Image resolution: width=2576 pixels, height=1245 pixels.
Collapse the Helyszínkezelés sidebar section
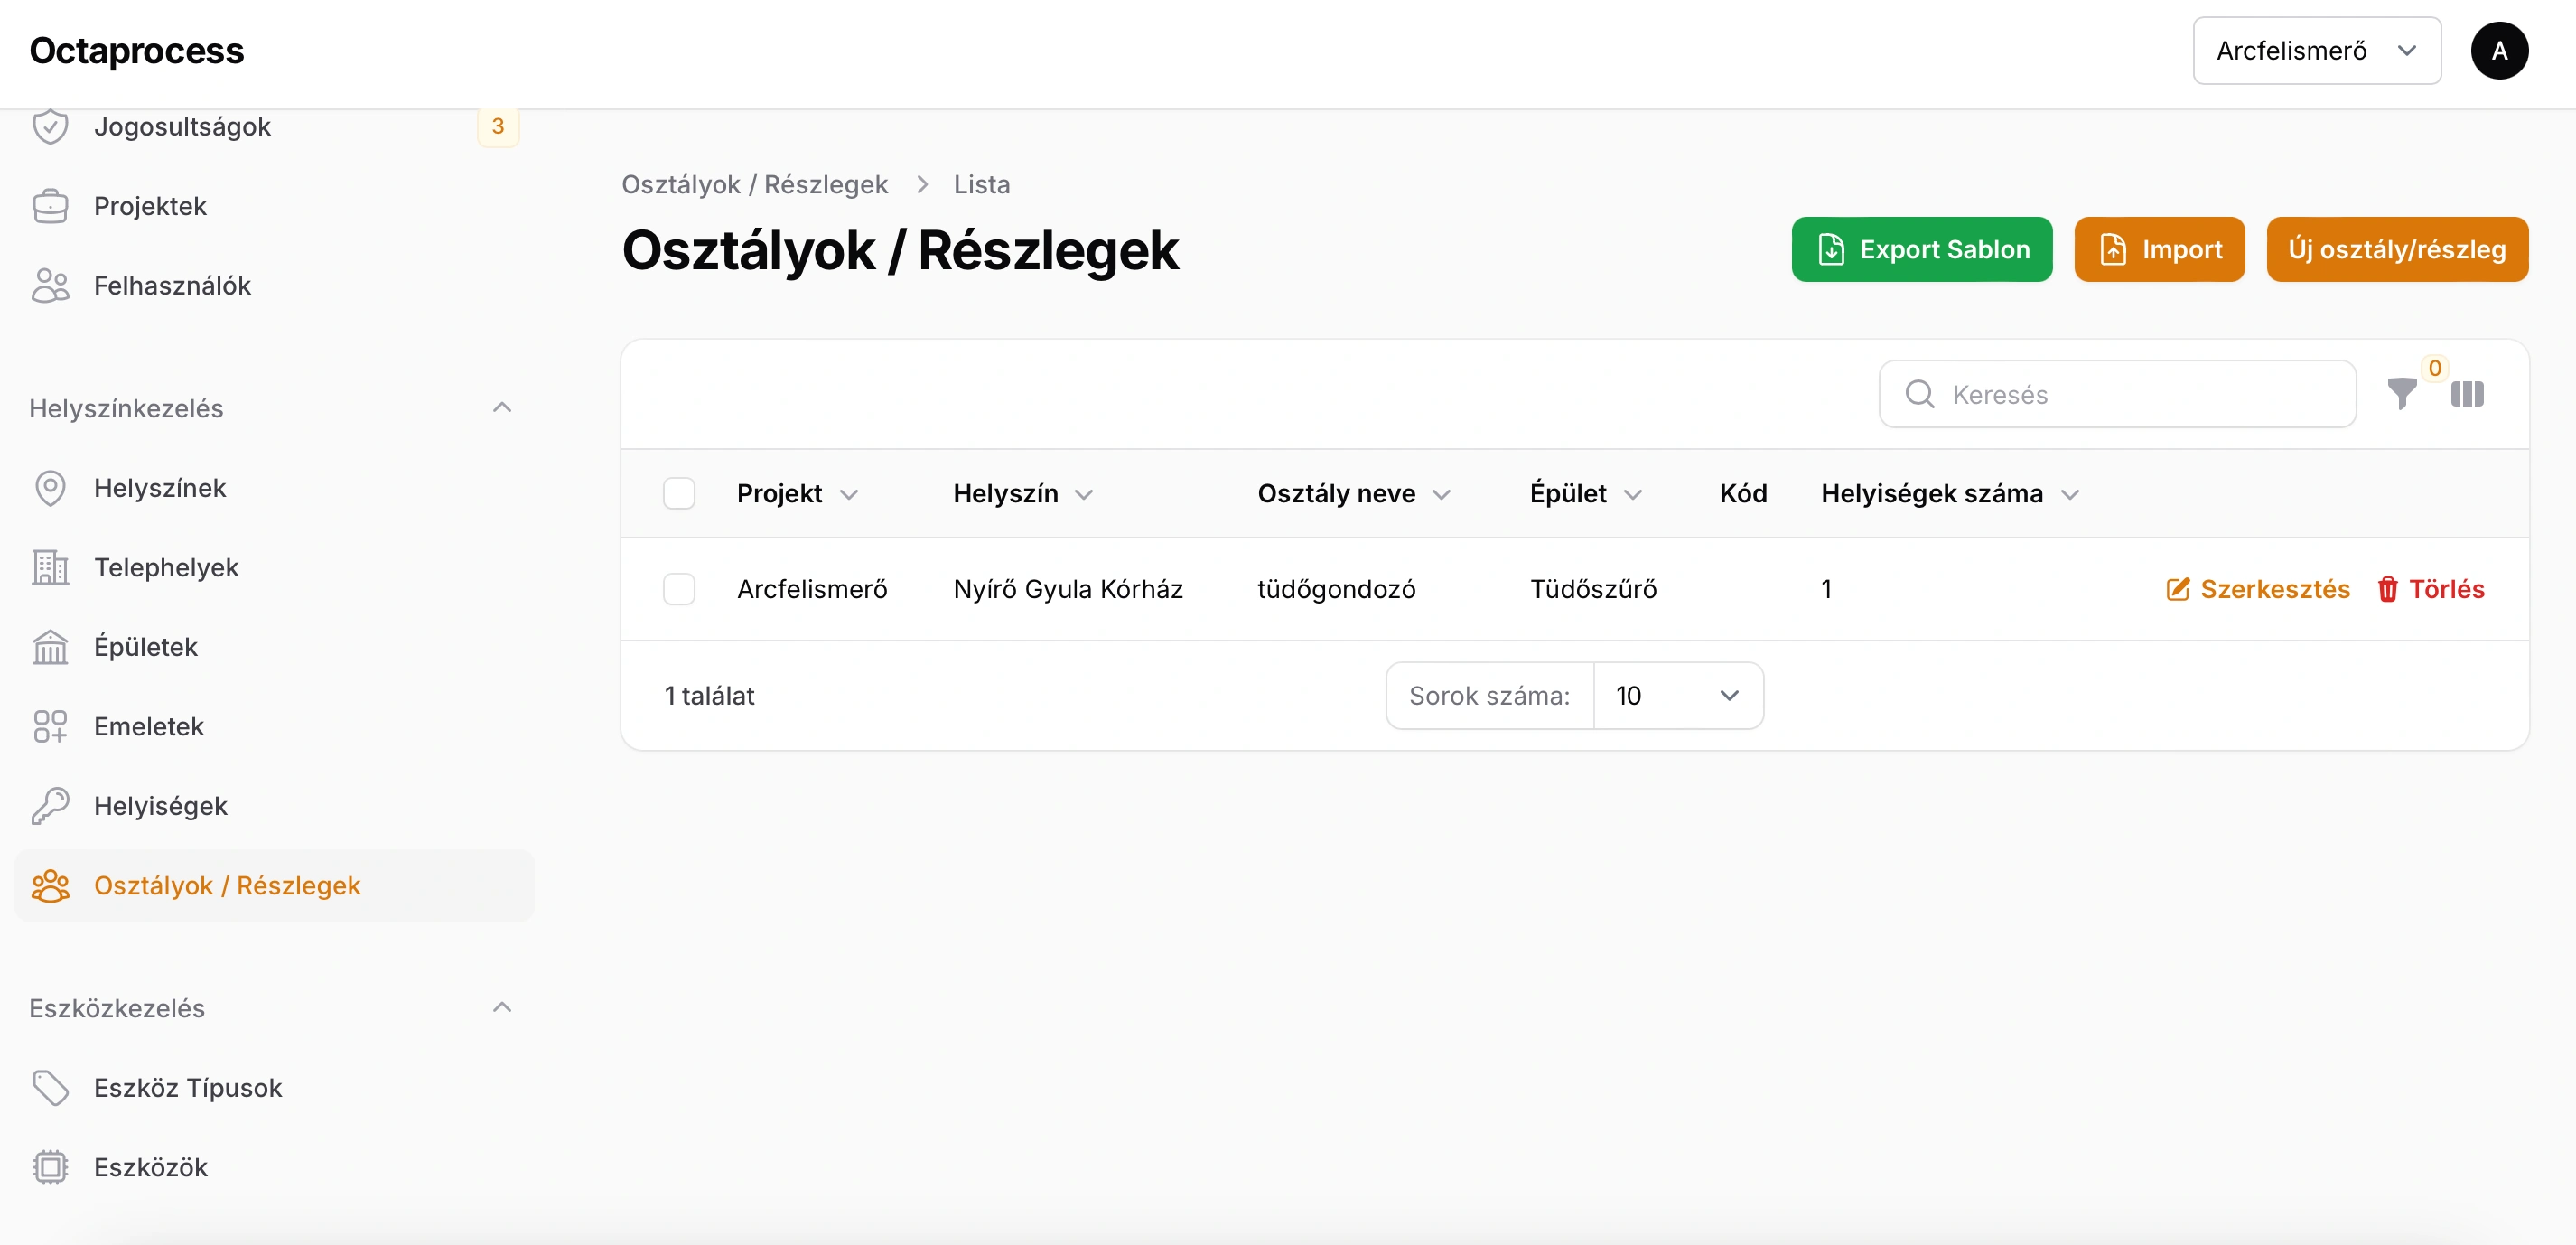coord(502,408)
